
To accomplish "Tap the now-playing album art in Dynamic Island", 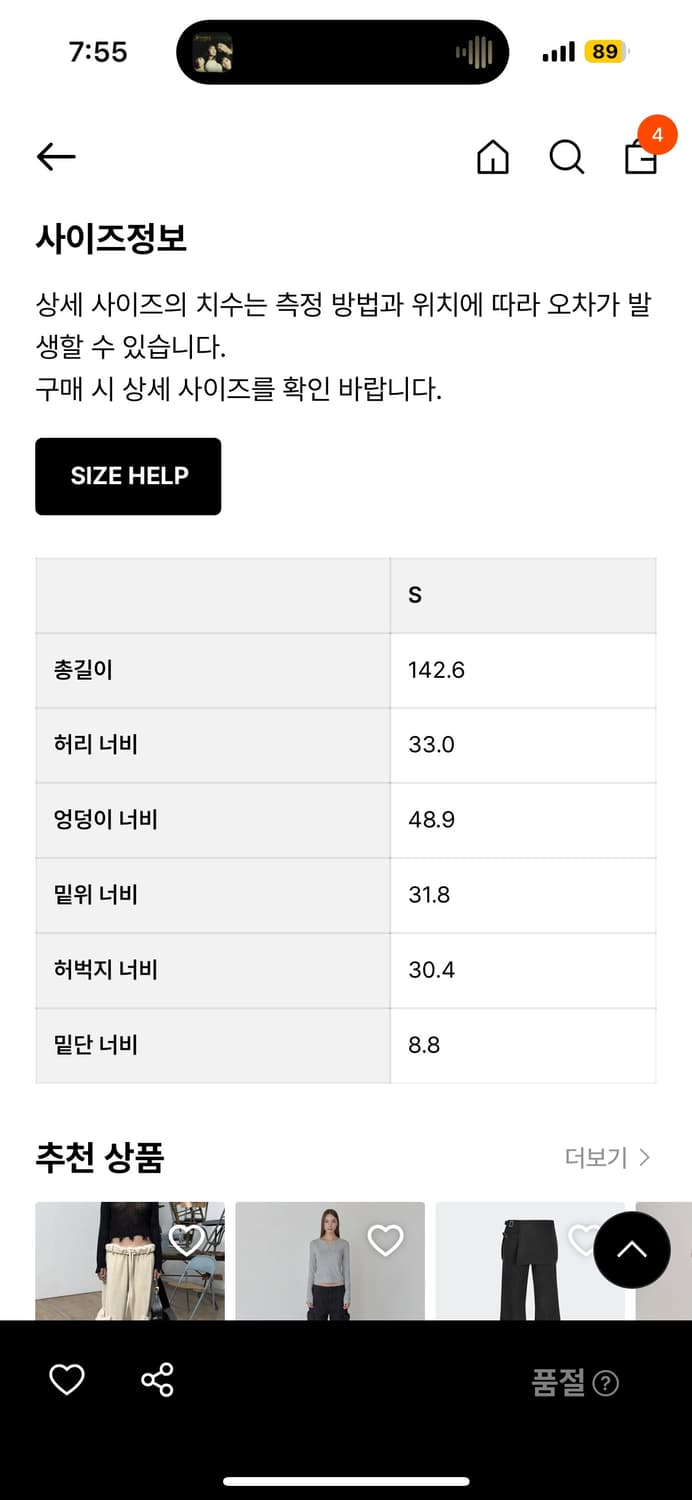I will pos(212,52).
